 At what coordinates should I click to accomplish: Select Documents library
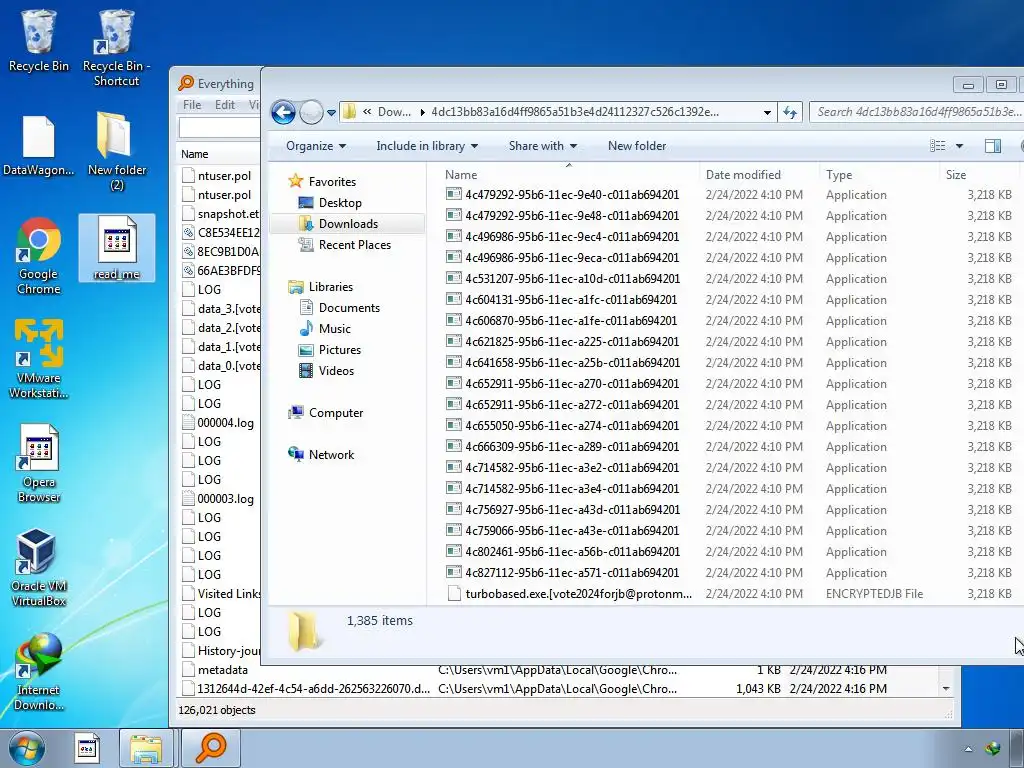[x=349, y=308]
